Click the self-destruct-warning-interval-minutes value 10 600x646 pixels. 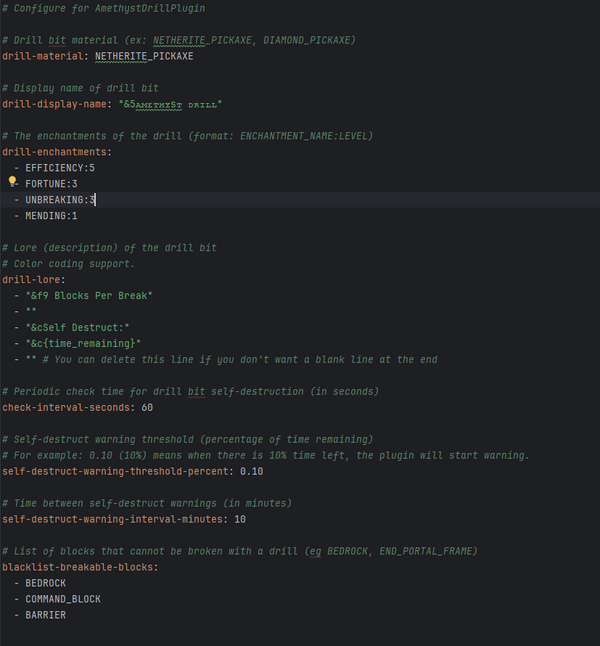coord(240,520)
